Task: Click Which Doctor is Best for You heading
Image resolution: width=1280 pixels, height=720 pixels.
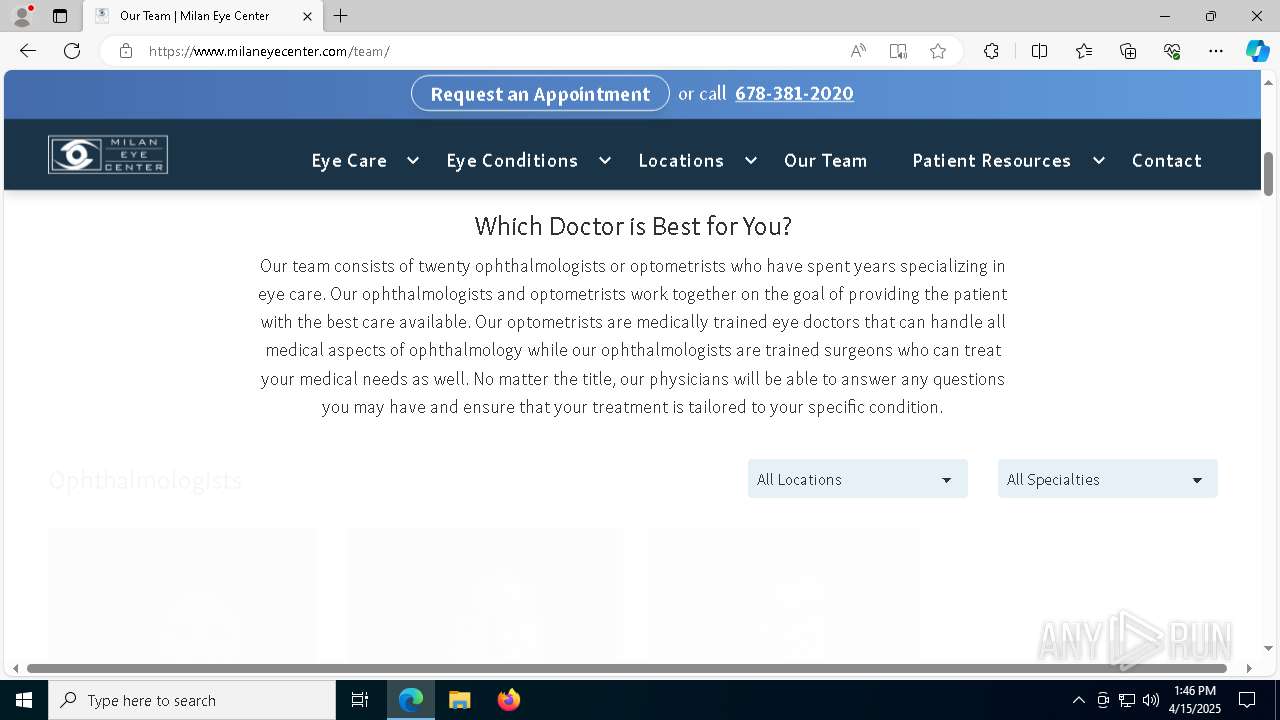Action: pos(633,226)
